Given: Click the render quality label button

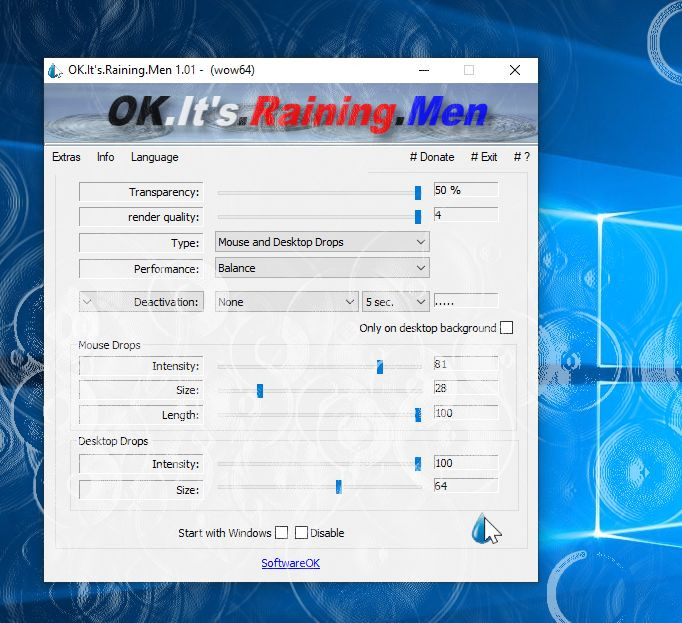Looking at the screenshot, I should tap(141, 217).
